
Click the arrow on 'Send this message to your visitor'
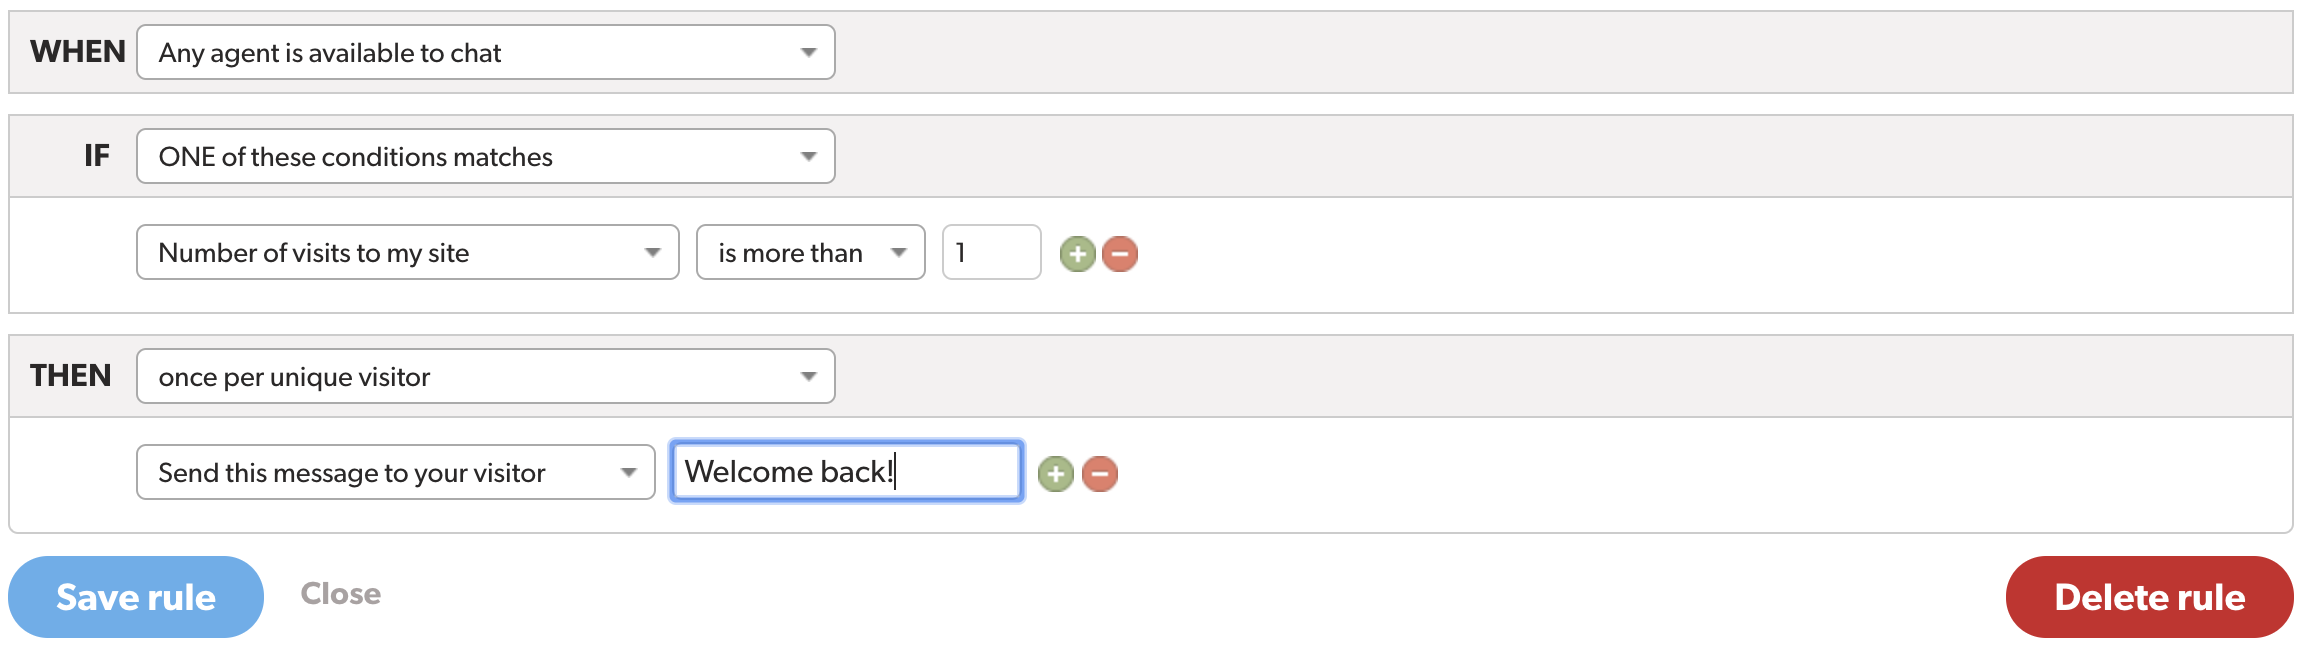[629, 472]
